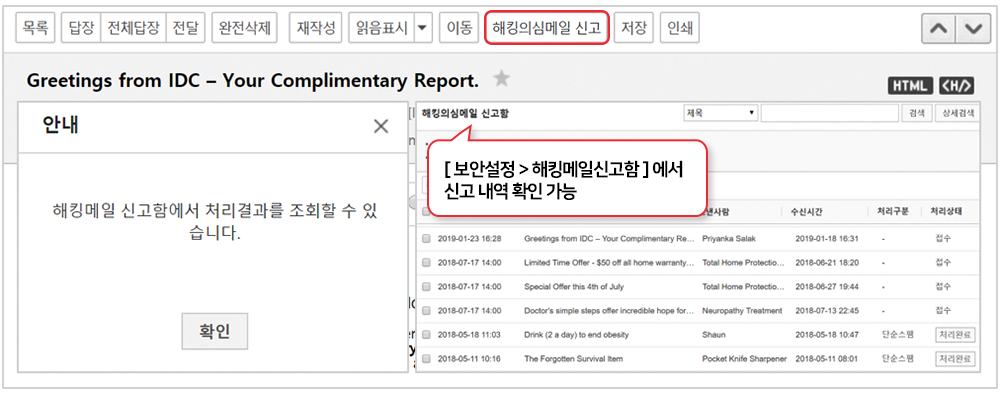Click report date '2018-05-11 10:16'
Viewport: 1000px width, 394px height.
pos(469,359)
